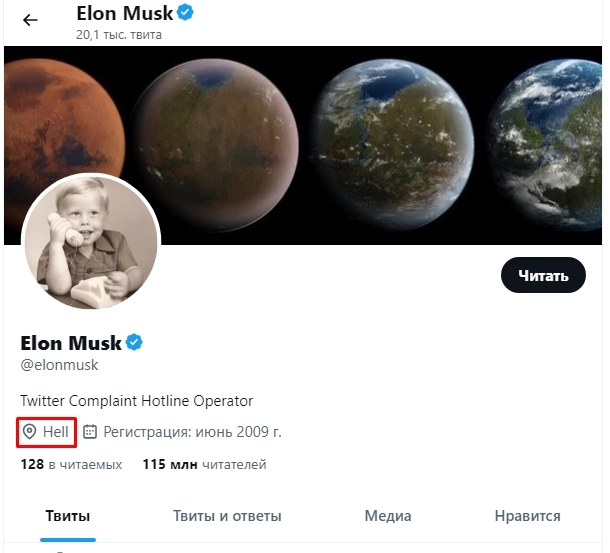This screenshot has height=553, width=610.
Task: Click the Twitter Complaint Hotline Operator bio
Action: [x=137, y=401]
